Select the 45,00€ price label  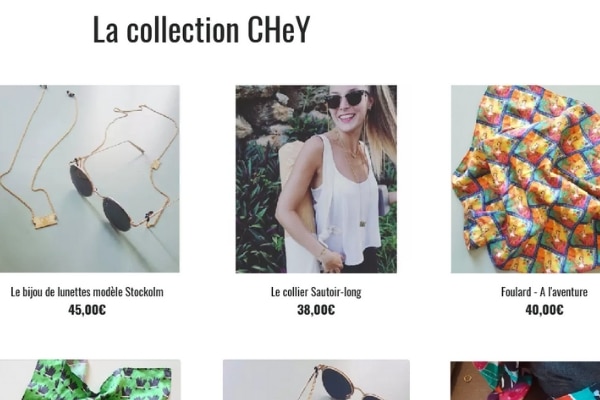pos(87,309)
